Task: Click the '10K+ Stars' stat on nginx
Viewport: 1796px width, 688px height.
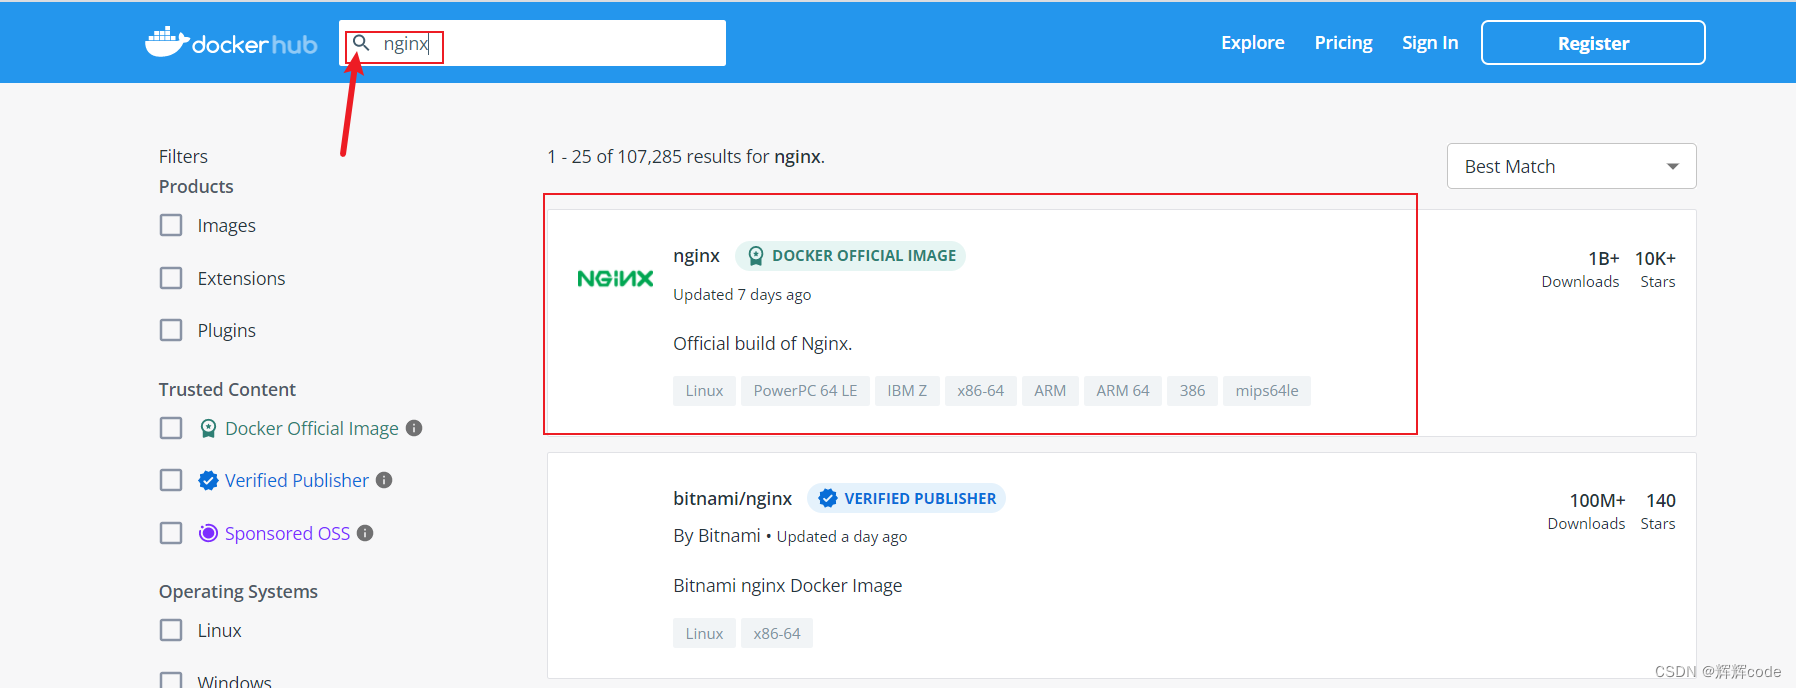Action: tap(1656, 270)
